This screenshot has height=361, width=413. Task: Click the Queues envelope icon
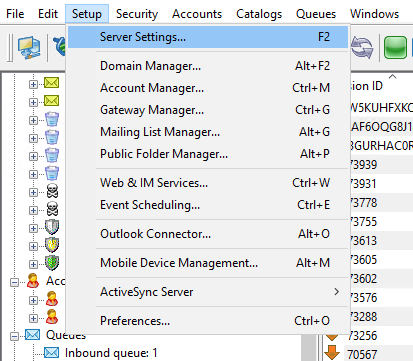pos(33,334)
